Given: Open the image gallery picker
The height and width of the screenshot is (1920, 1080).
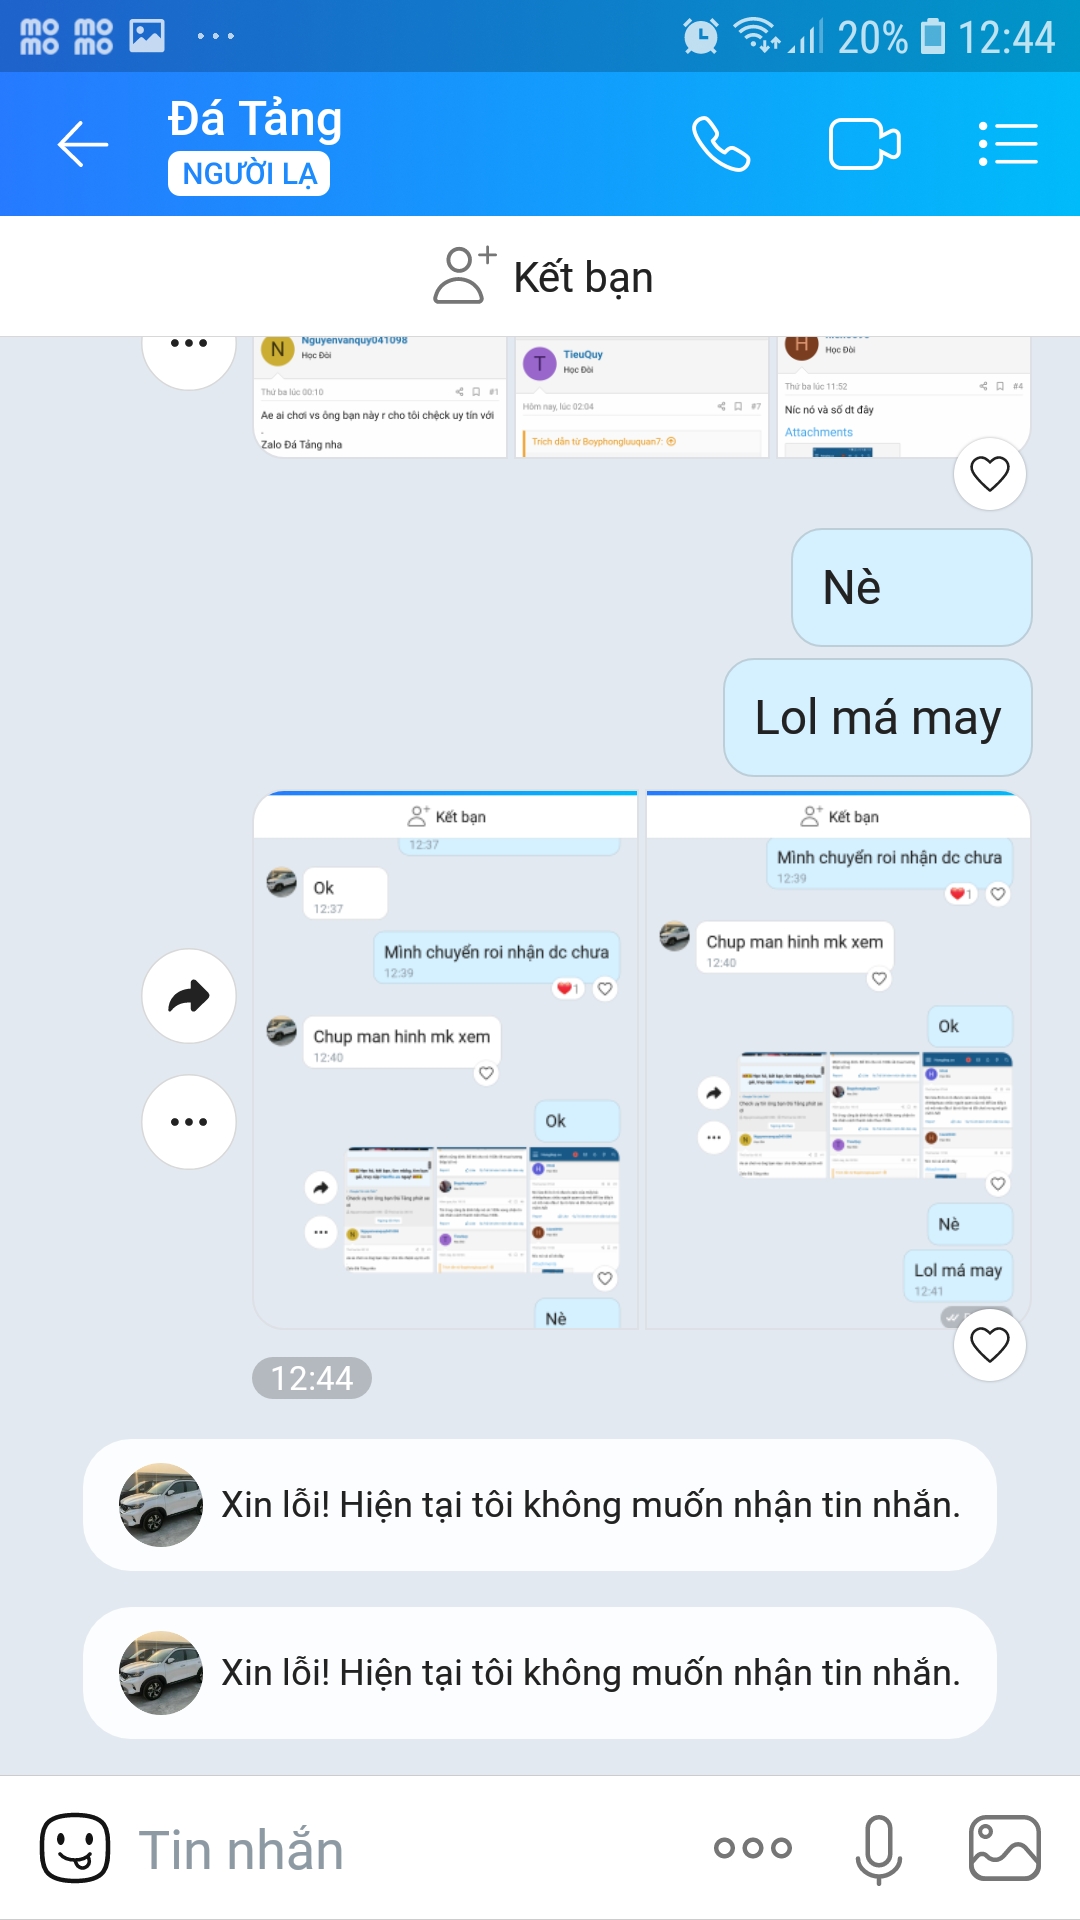Looking at the screenshot, I should tap(1005, 1848).
